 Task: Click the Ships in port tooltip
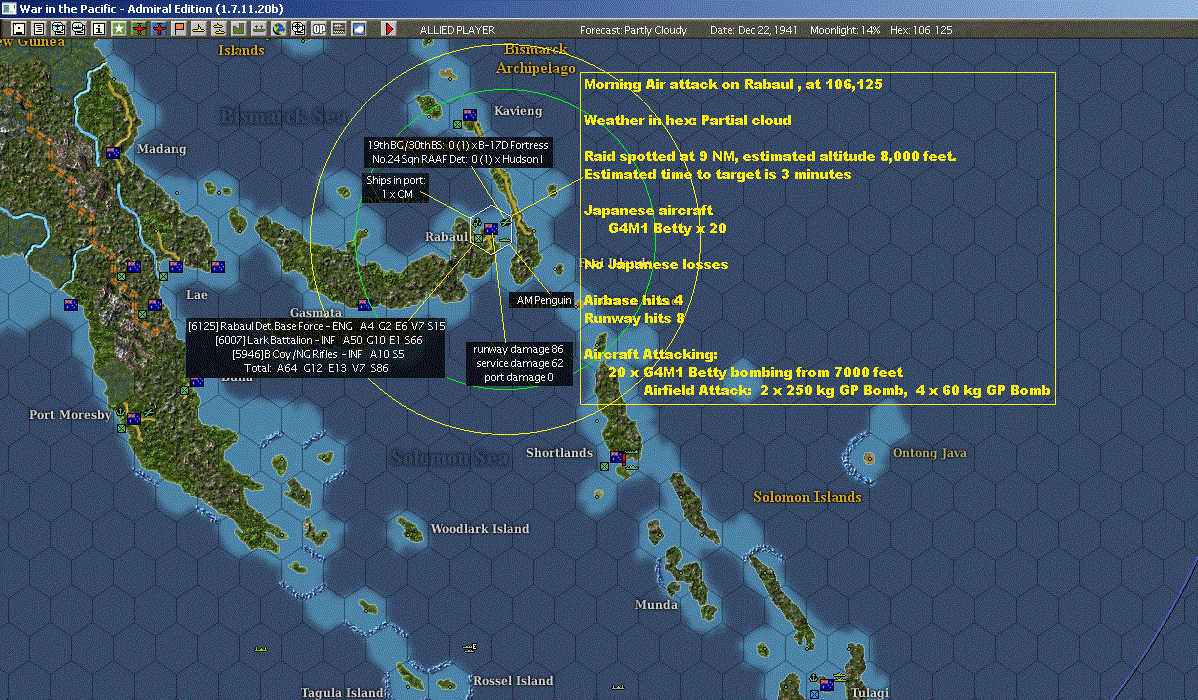[395, 187]
